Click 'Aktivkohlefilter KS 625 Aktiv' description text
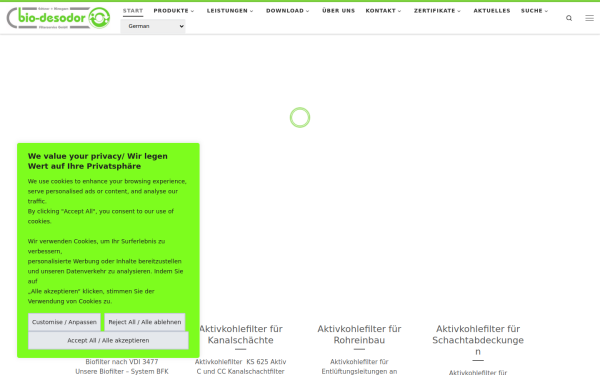Screen dimensions: 600x375 (241, 362)
